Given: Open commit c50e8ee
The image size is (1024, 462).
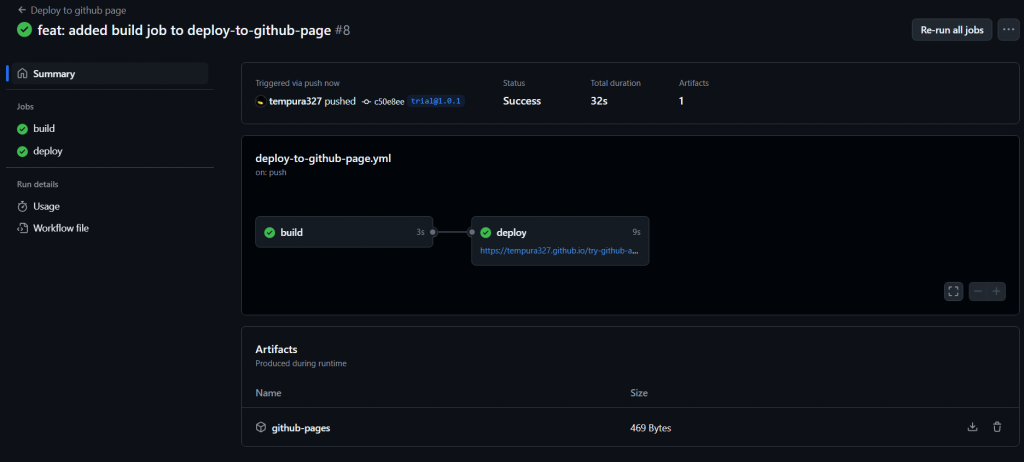Looking at the screenshot, I should point(389,102).
